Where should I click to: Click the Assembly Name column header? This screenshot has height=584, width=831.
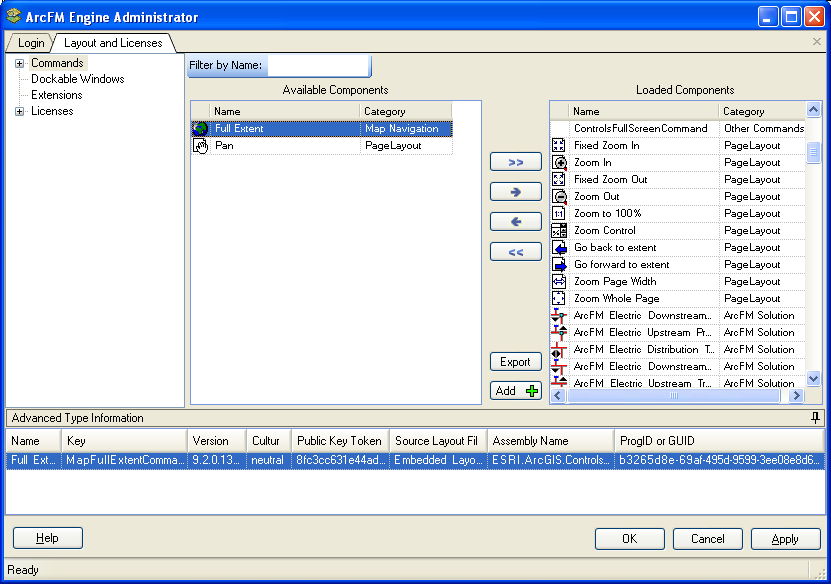(551, 441)
